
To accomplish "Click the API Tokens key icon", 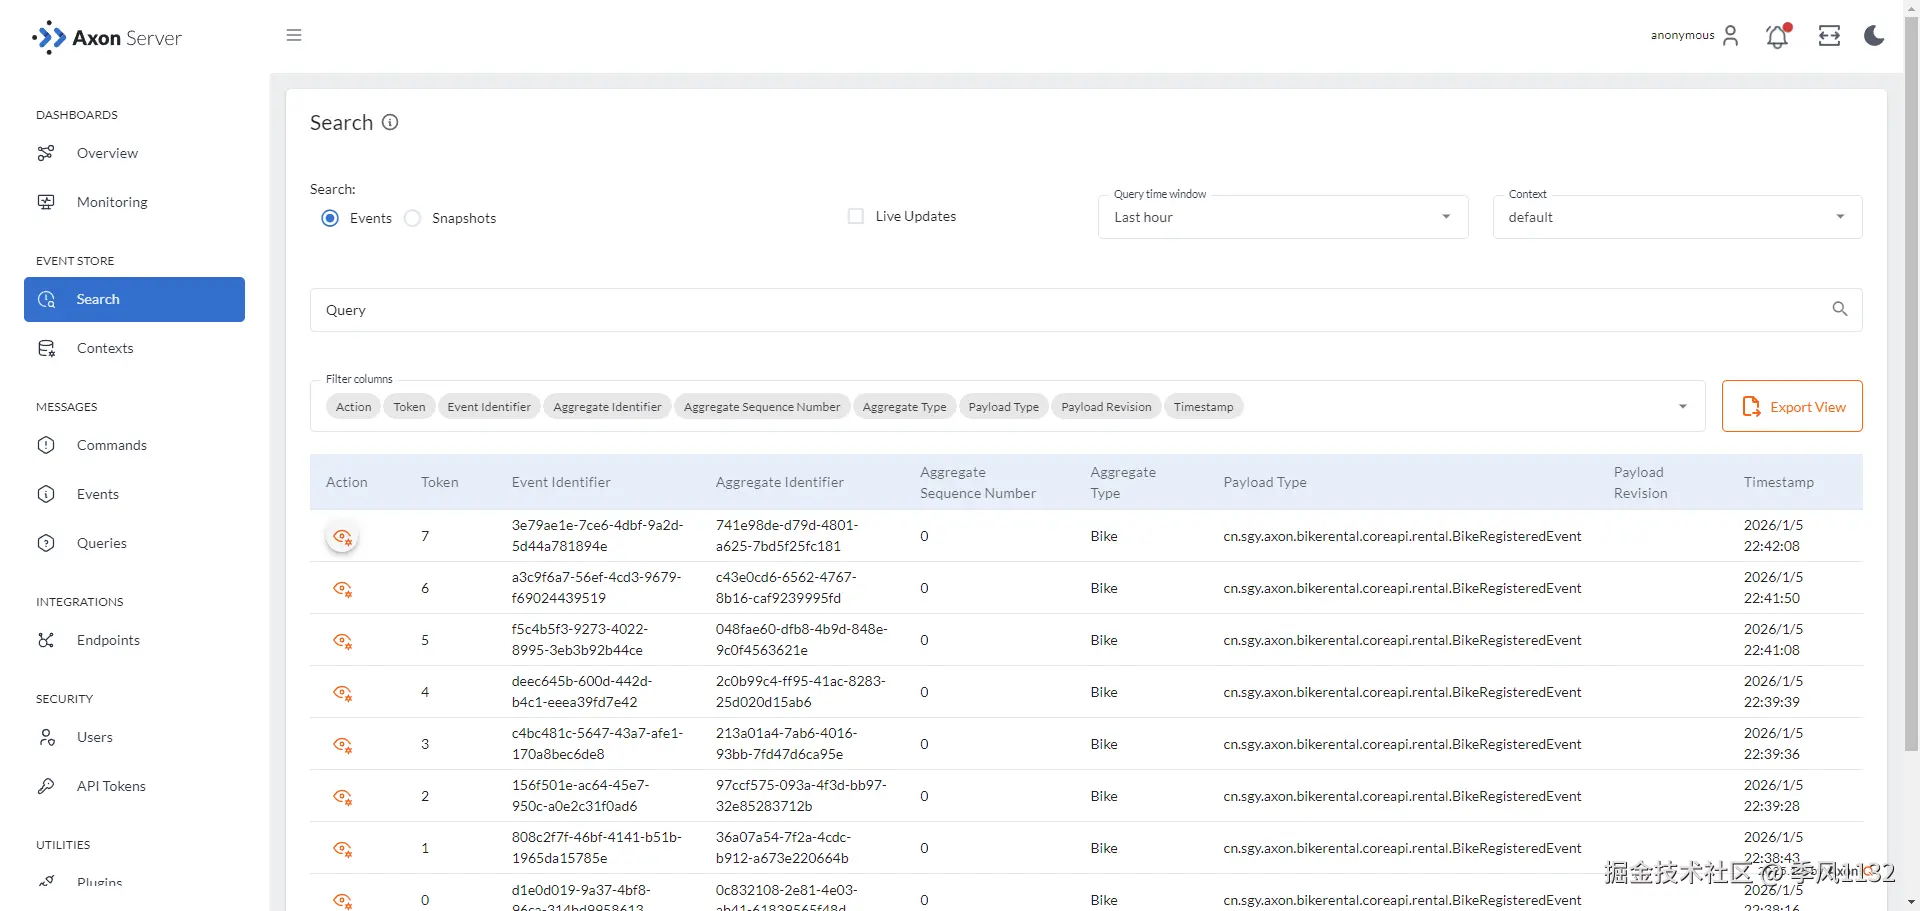I will [46, 786].
